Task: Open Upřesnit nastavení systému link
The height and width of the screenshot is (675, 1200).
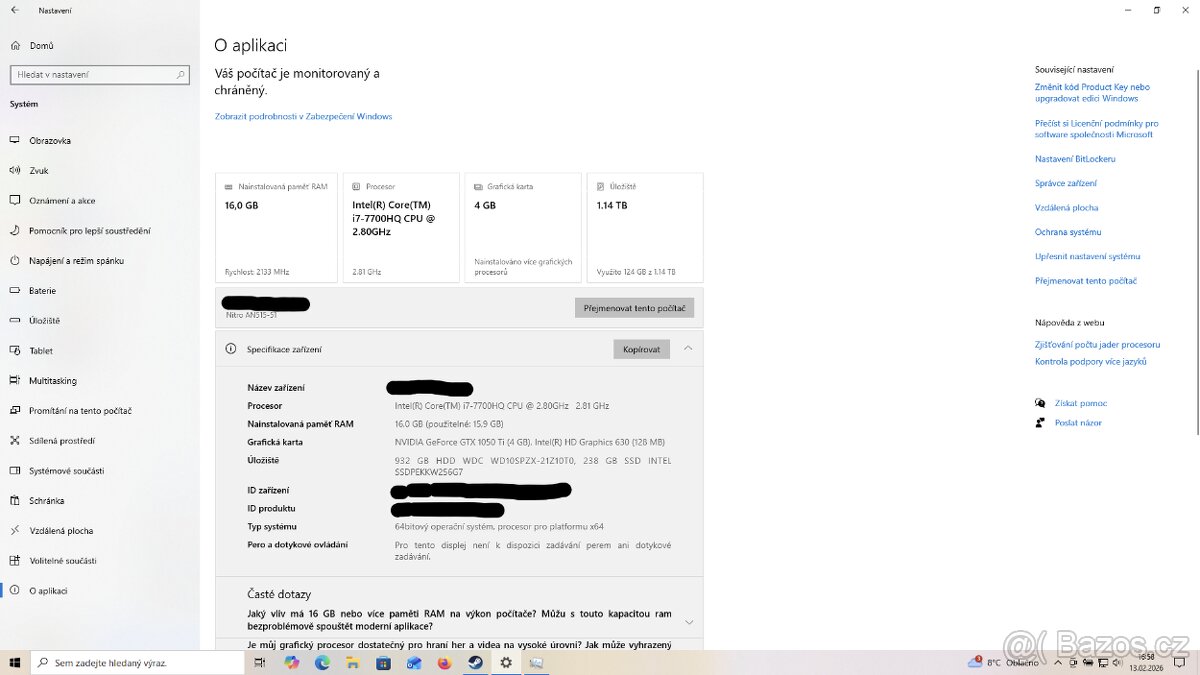Action: point(1087,256)
